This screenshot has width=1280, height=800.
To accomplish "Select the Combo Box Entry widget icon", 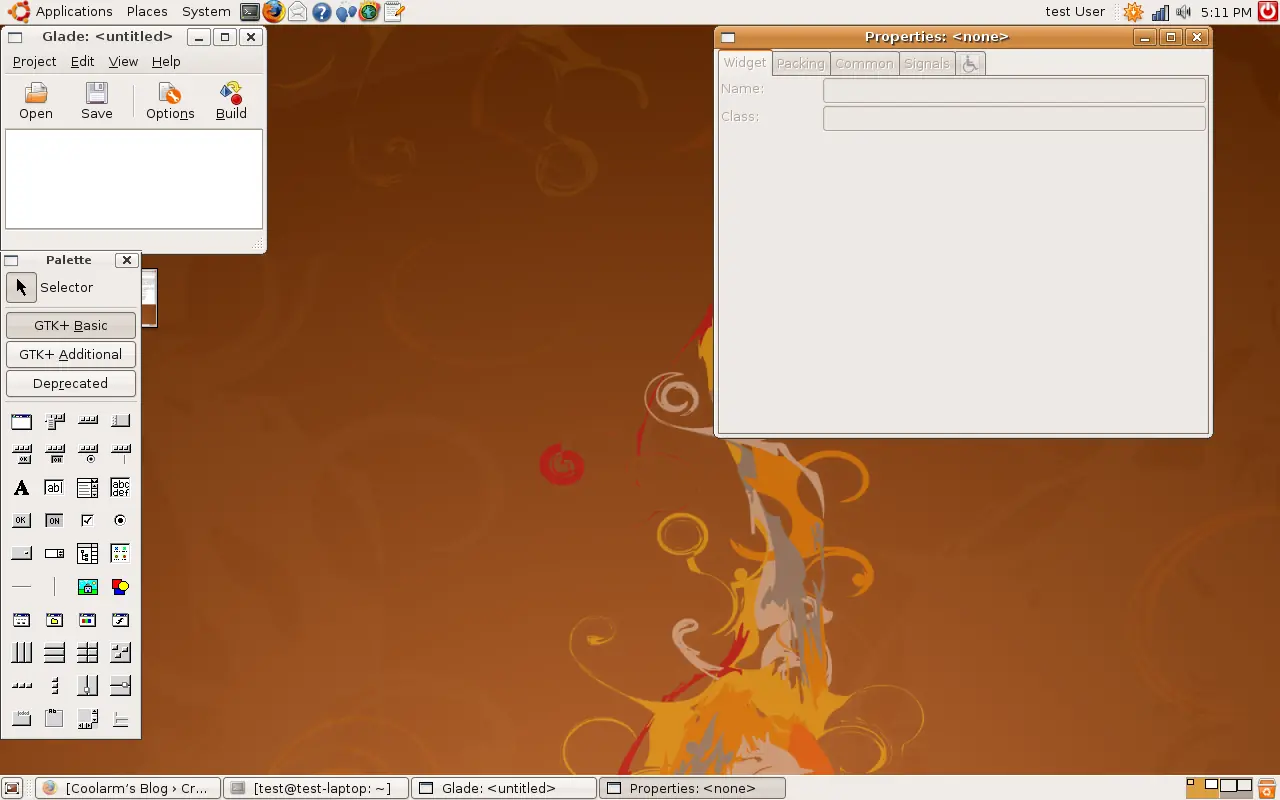I will click(x=88, y=488).
